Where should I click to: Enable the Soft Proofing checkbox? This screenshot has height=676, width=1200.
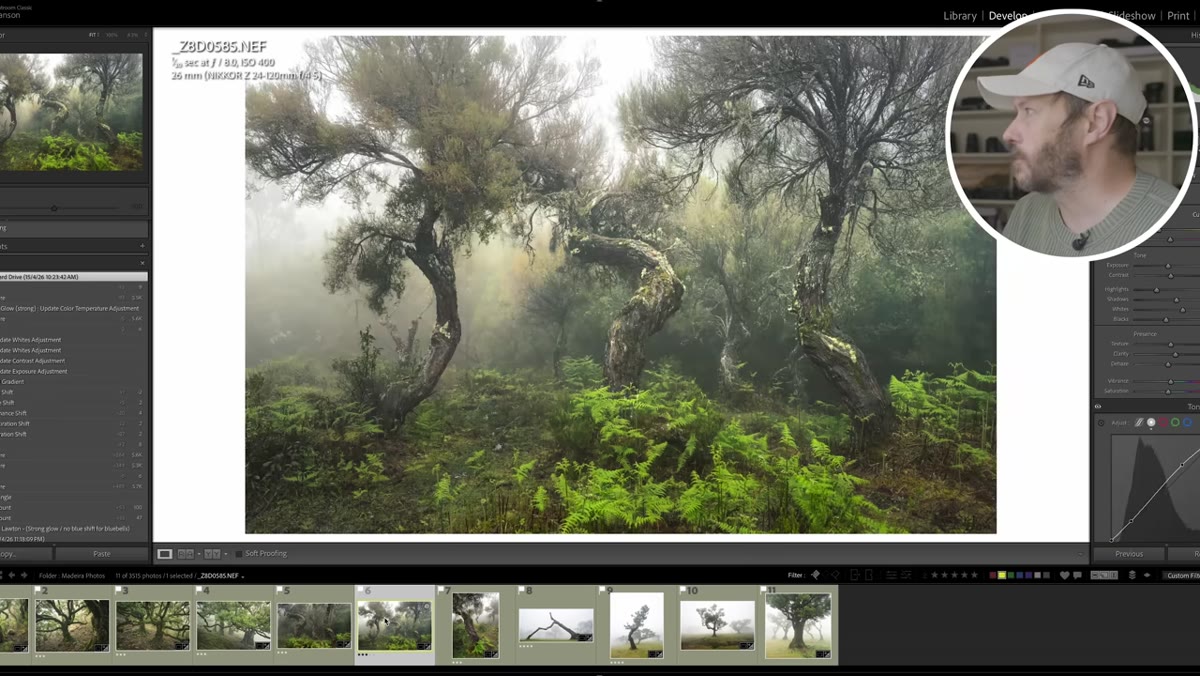point(238,553)
